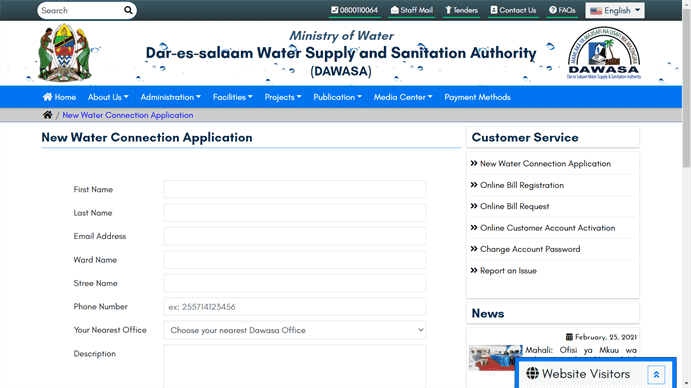Click the Description text area

pyautogui.click(x=294, y=366)
